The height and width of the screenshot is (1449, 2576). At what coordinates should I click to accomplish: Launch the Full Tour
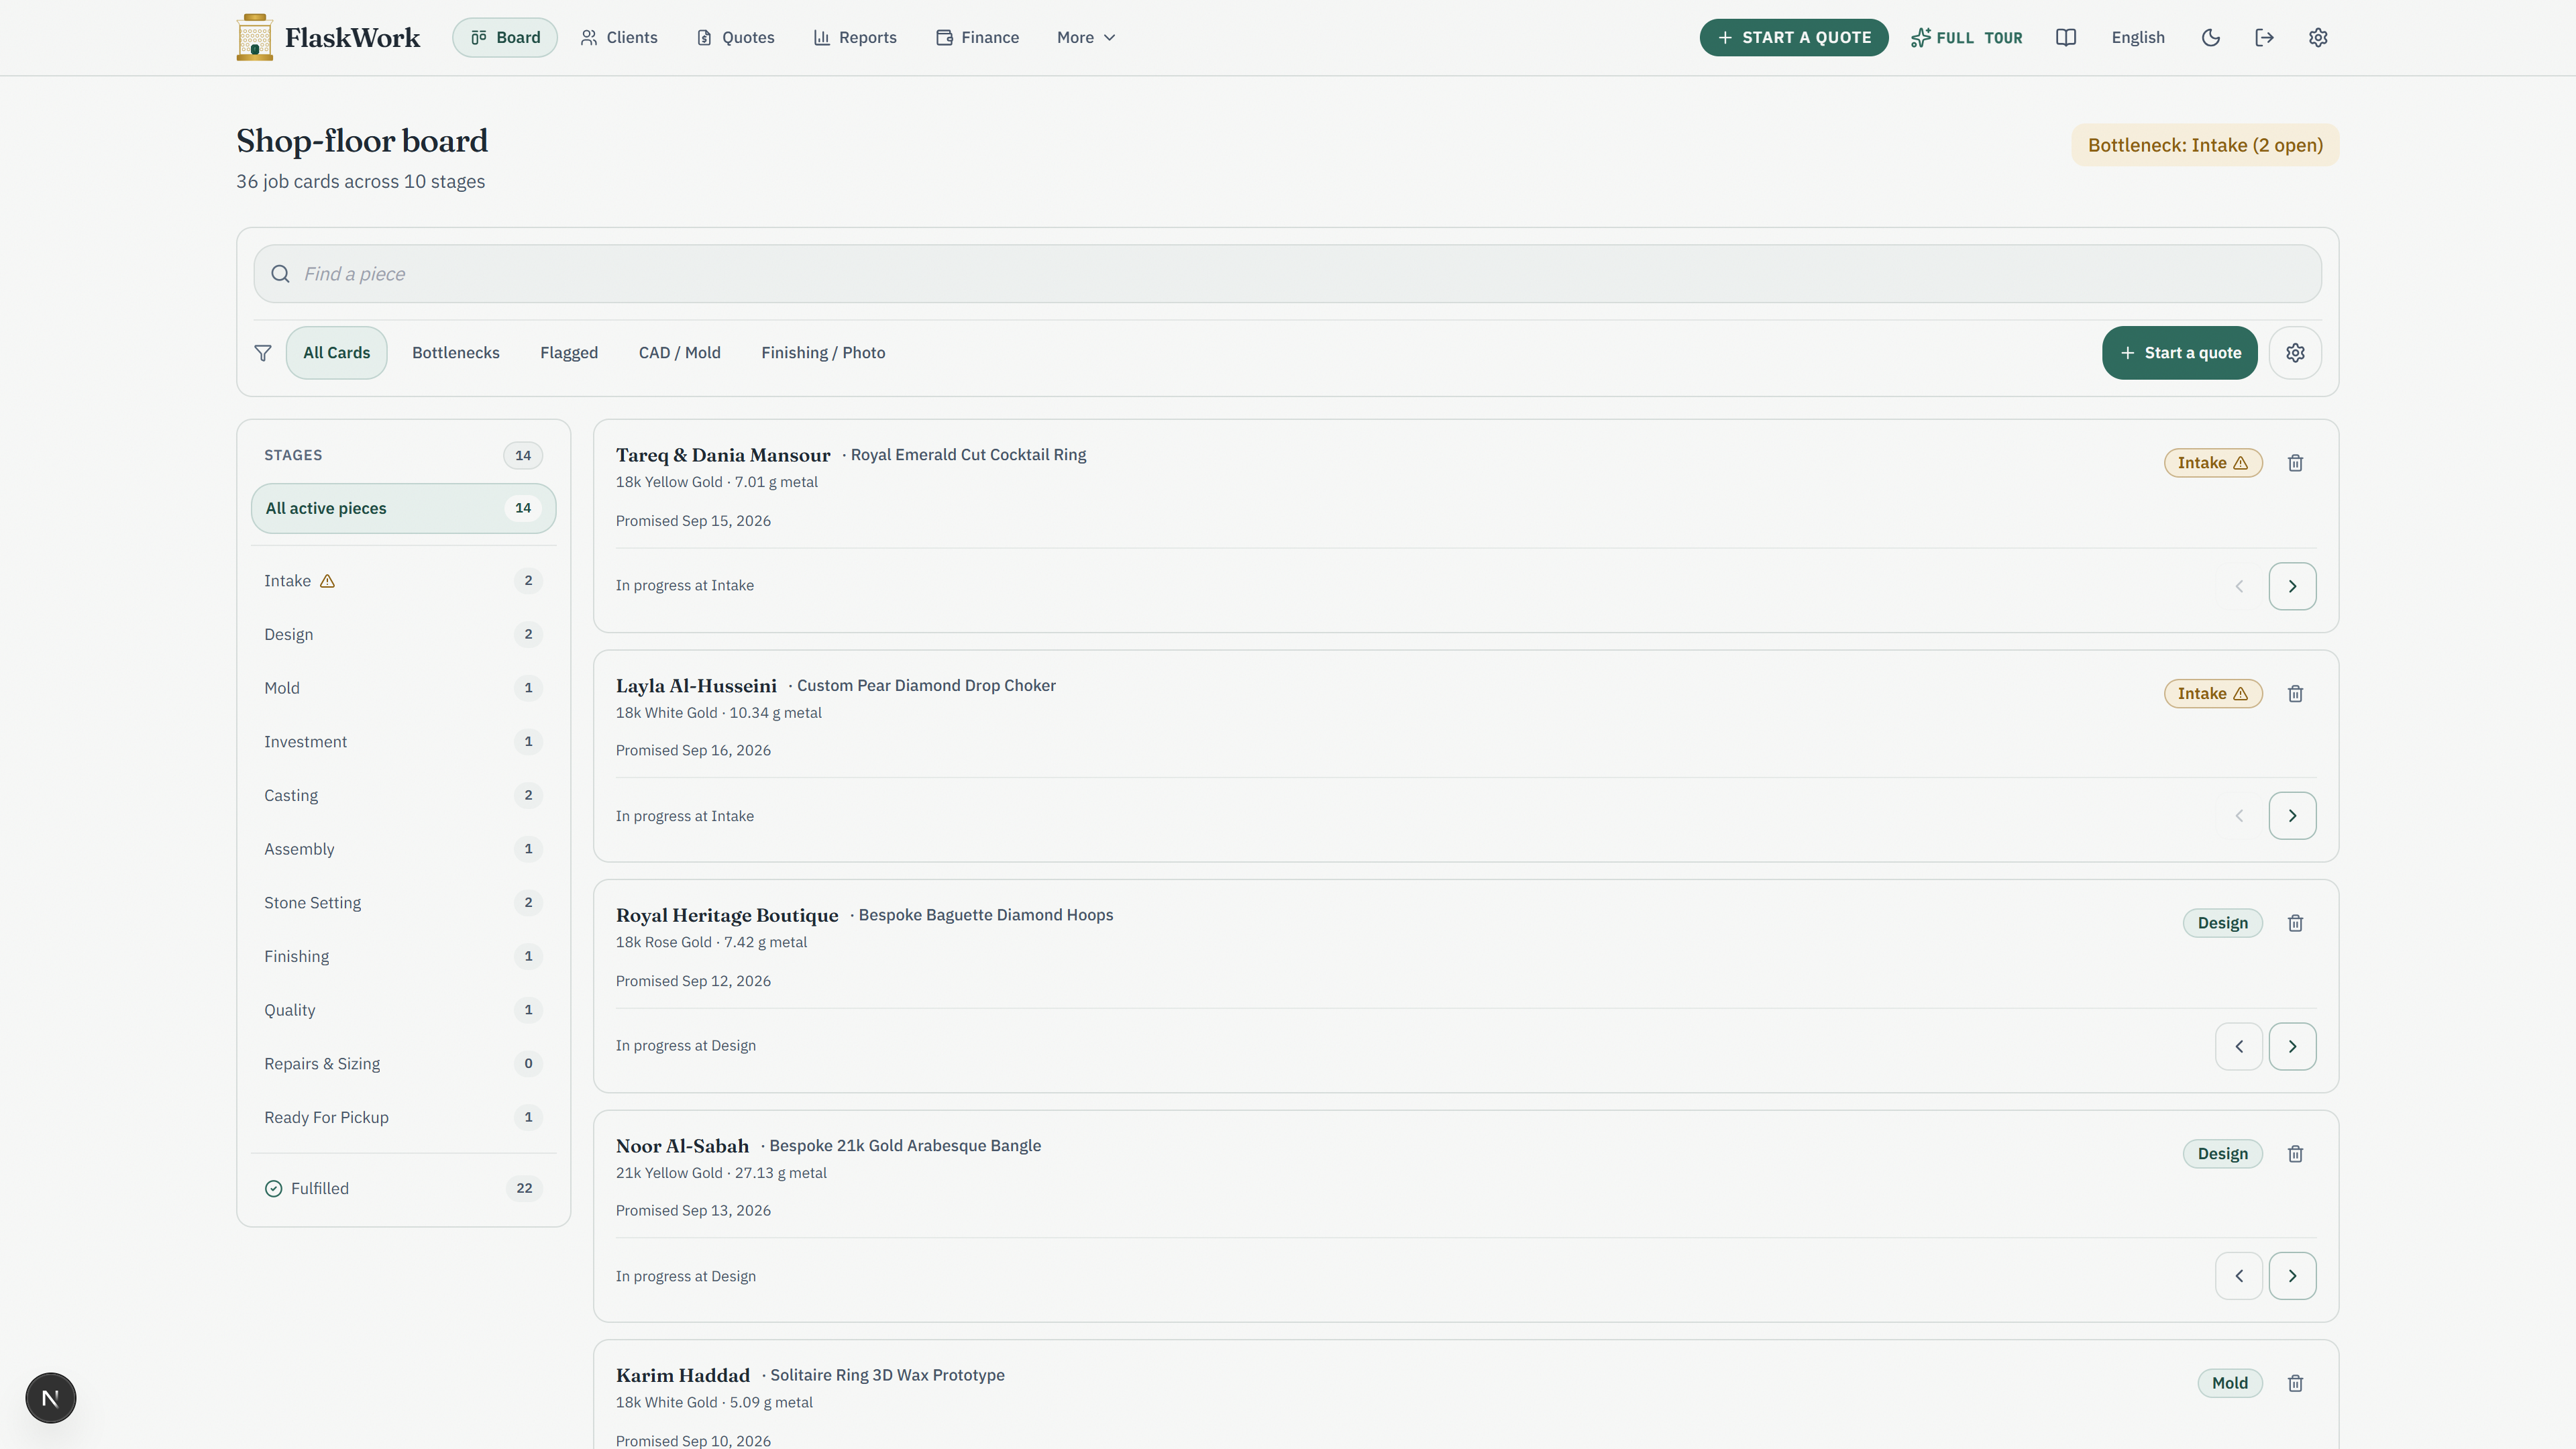point(1966,38)
